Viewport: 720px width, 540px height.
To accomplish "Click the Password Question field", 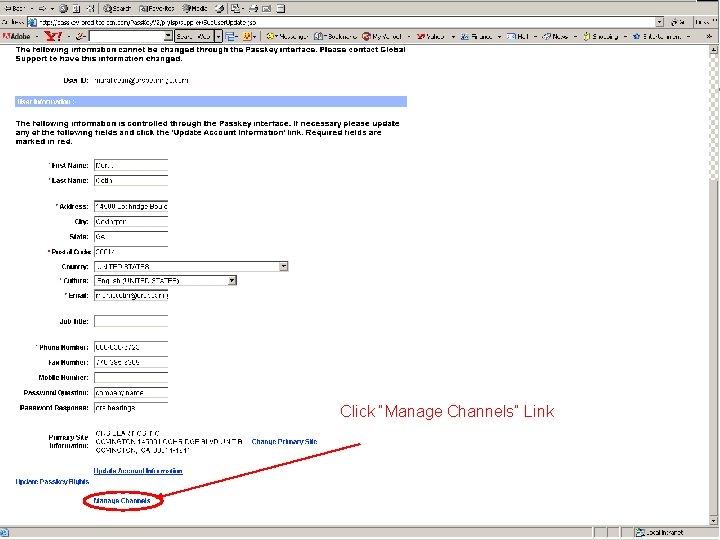I will pos(131,393).
